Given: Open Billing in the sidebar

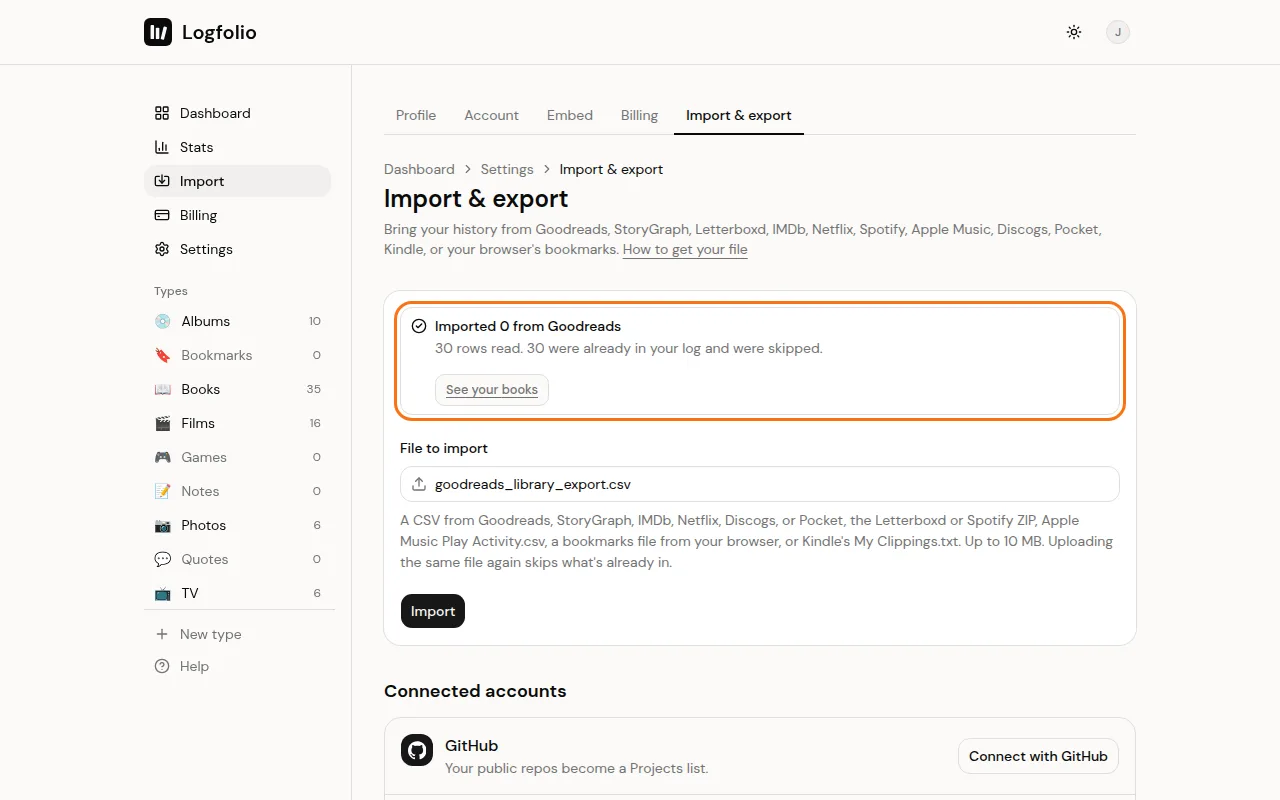Looking at the screenshot, I should tap(237, 215).
